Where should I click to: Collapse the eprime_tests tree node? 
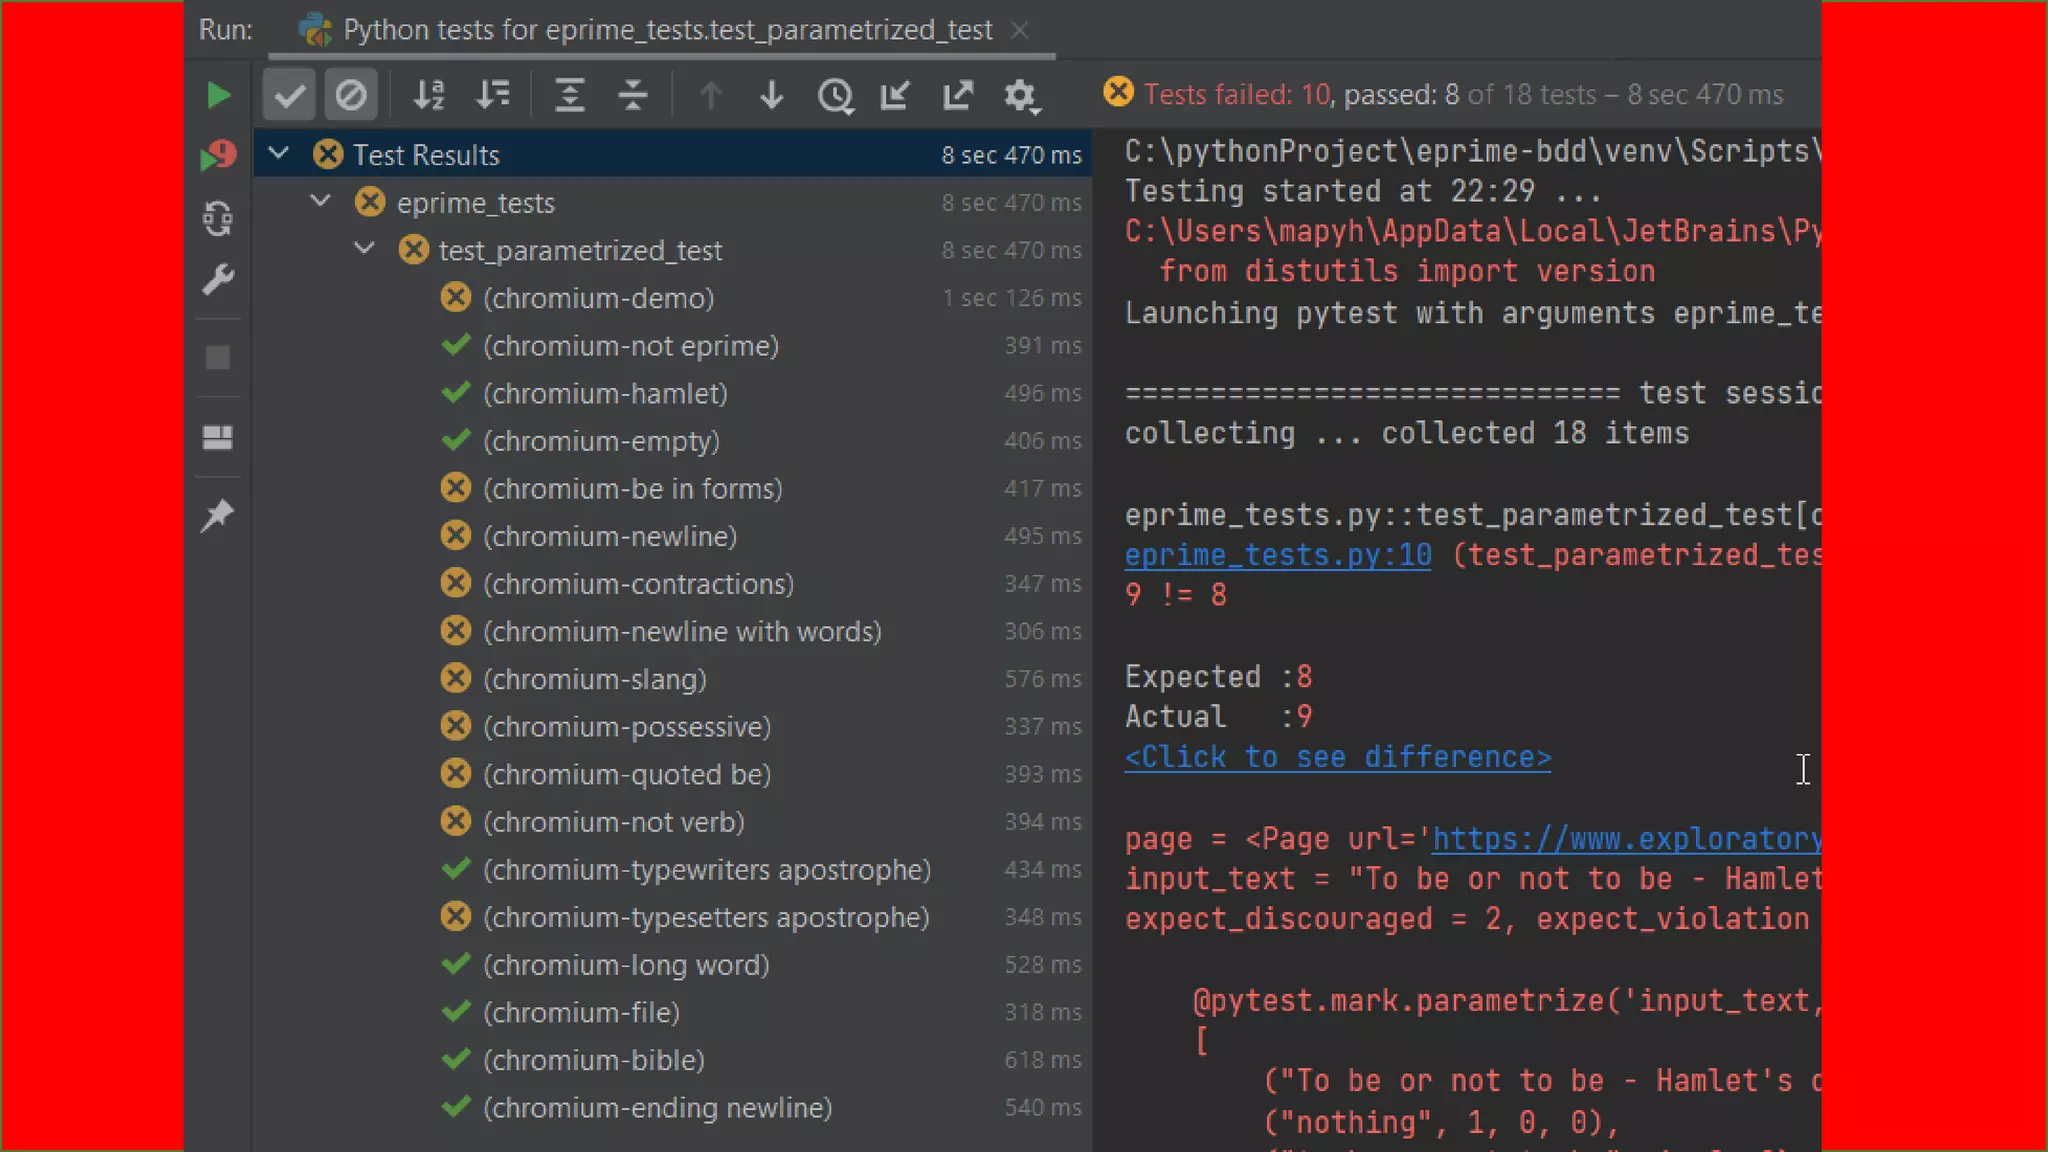(x=320, y=202)
